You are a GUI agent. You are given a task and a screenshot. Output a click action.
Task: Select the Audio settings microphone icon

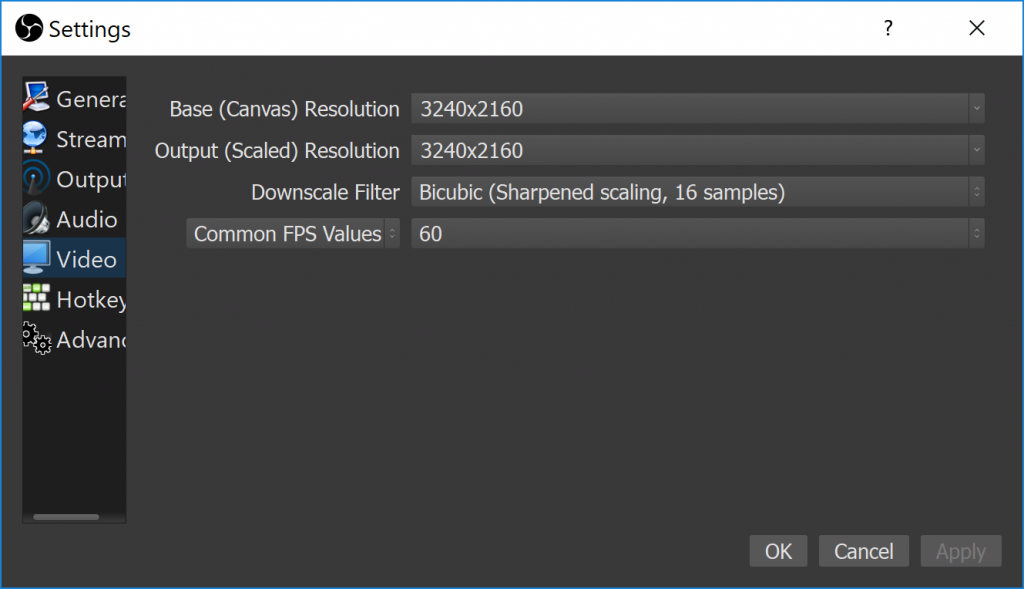[x=36, y=218]
